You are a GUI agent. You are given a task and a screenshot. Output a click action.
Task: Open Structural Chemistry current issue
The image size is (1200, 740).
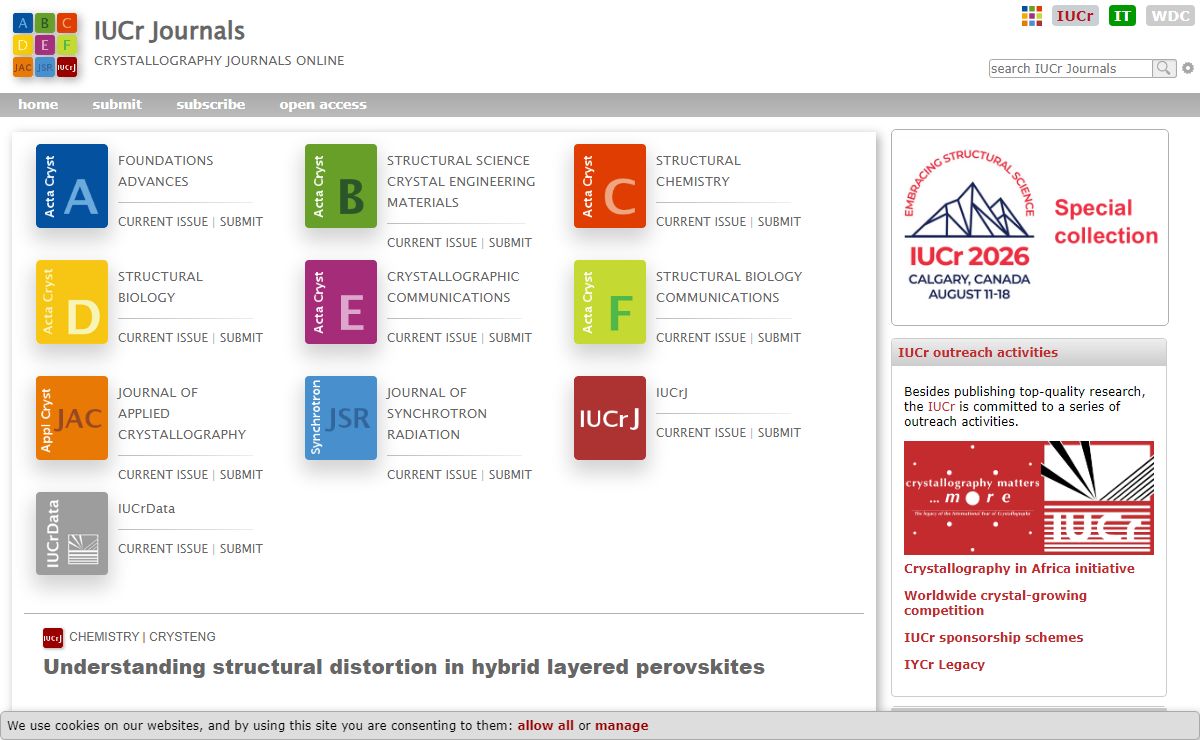coord(701,222)
